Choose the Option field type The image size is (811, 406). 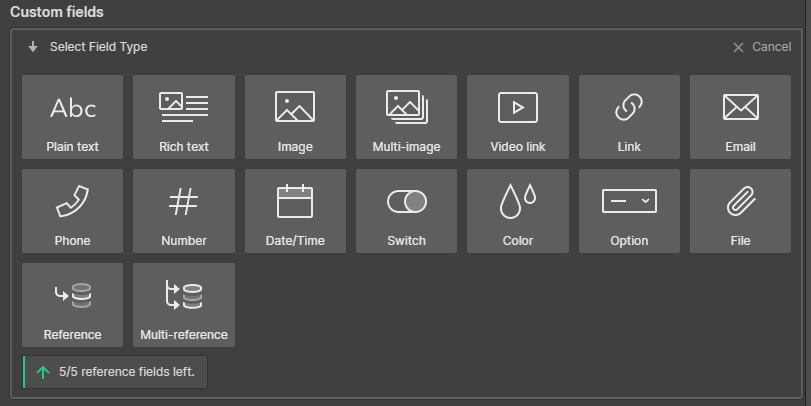pos(629,211)
